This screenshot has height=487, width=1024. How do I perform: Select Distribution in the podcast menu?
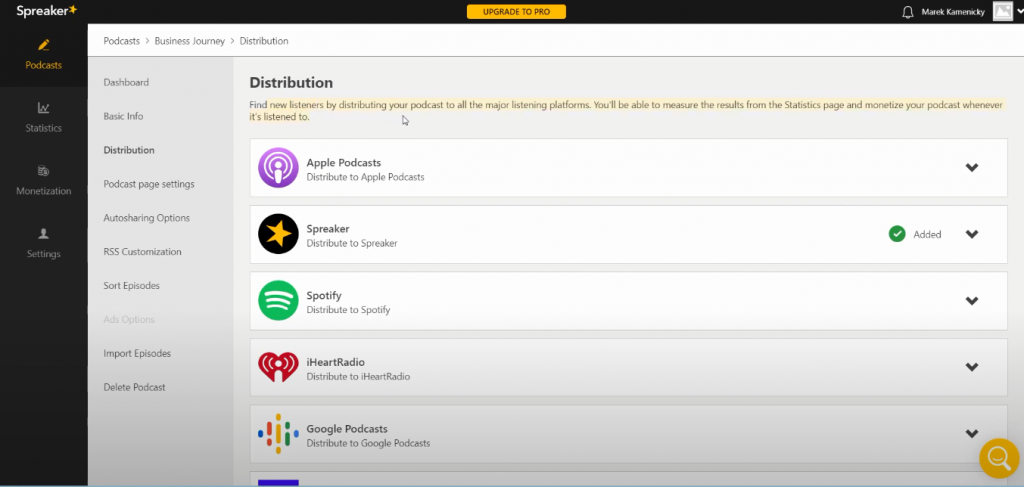(129, 150)
